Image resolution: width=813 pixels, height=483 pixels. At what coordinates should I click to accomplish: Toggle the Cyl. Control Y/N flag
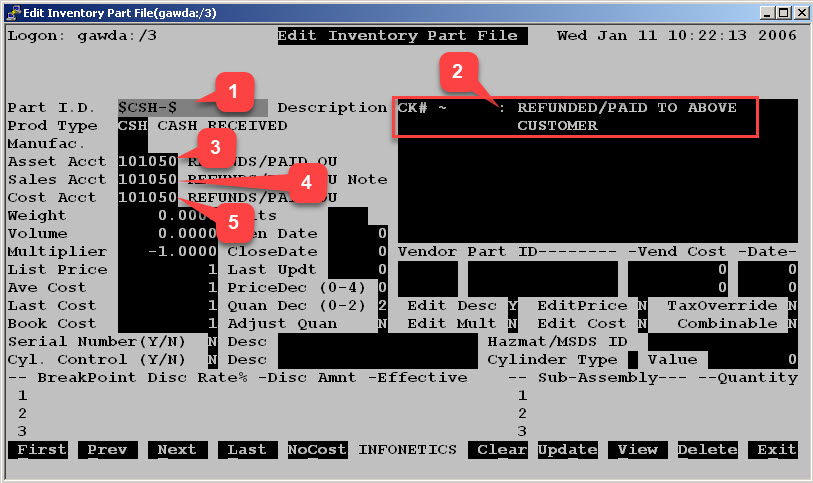click(212, 360)
